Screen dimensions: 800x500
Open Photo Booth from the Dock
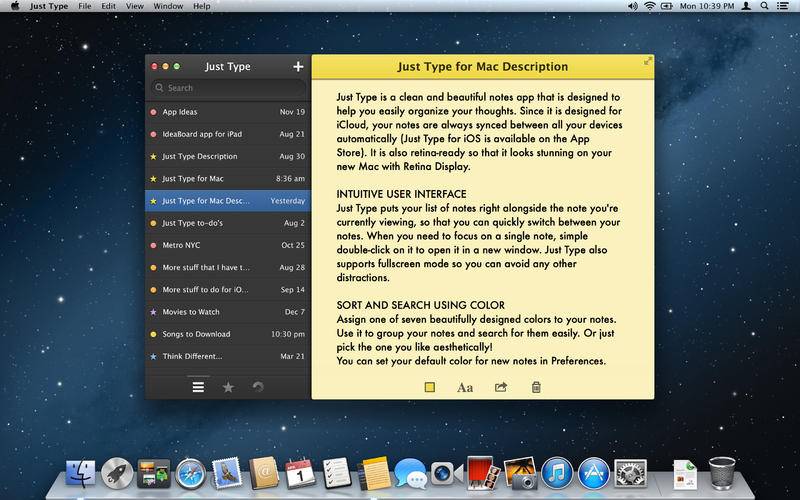coord(483,473)
